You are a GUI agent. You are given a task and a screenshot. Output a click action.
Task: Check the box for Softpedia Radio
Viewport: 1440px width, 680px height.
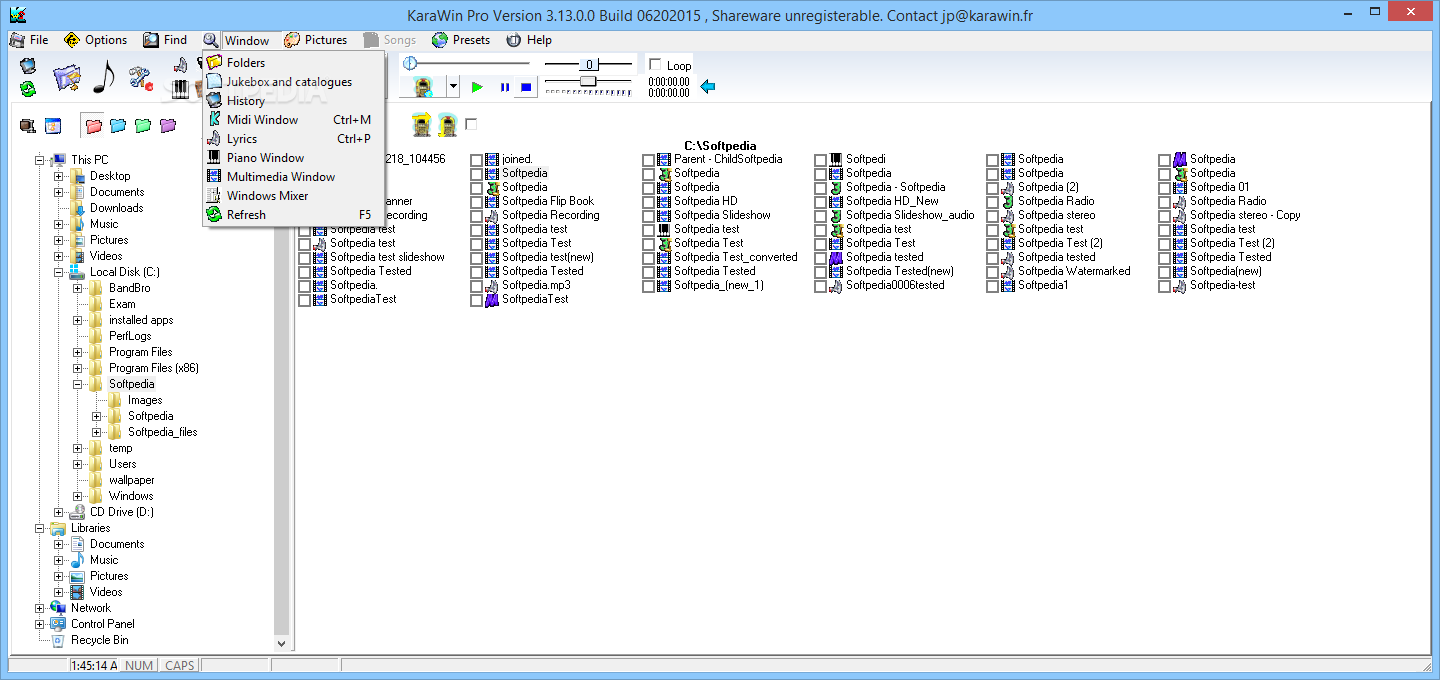pos(992,202)
